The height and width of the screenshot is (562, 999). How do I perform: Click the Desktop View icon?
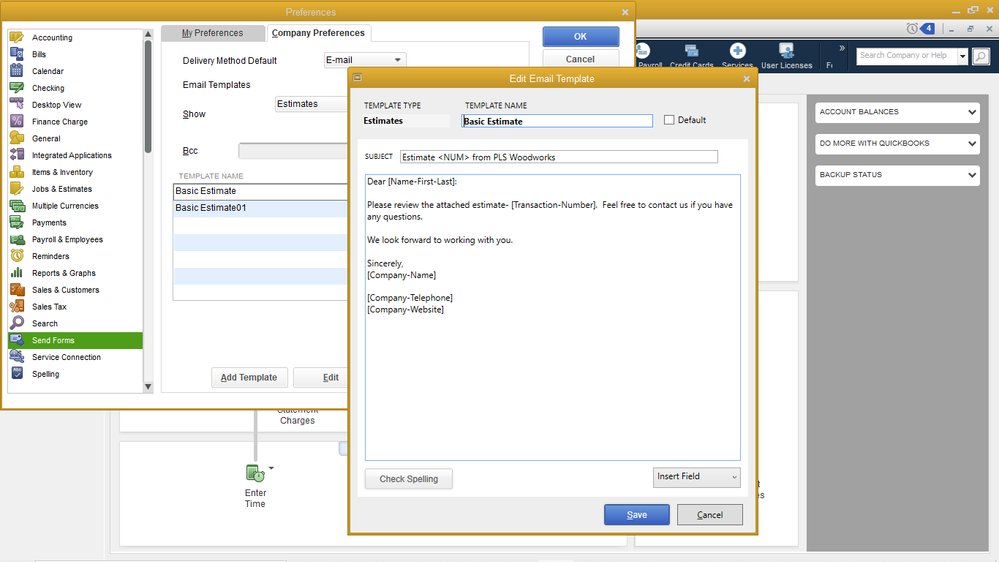(x=17, y=104)
